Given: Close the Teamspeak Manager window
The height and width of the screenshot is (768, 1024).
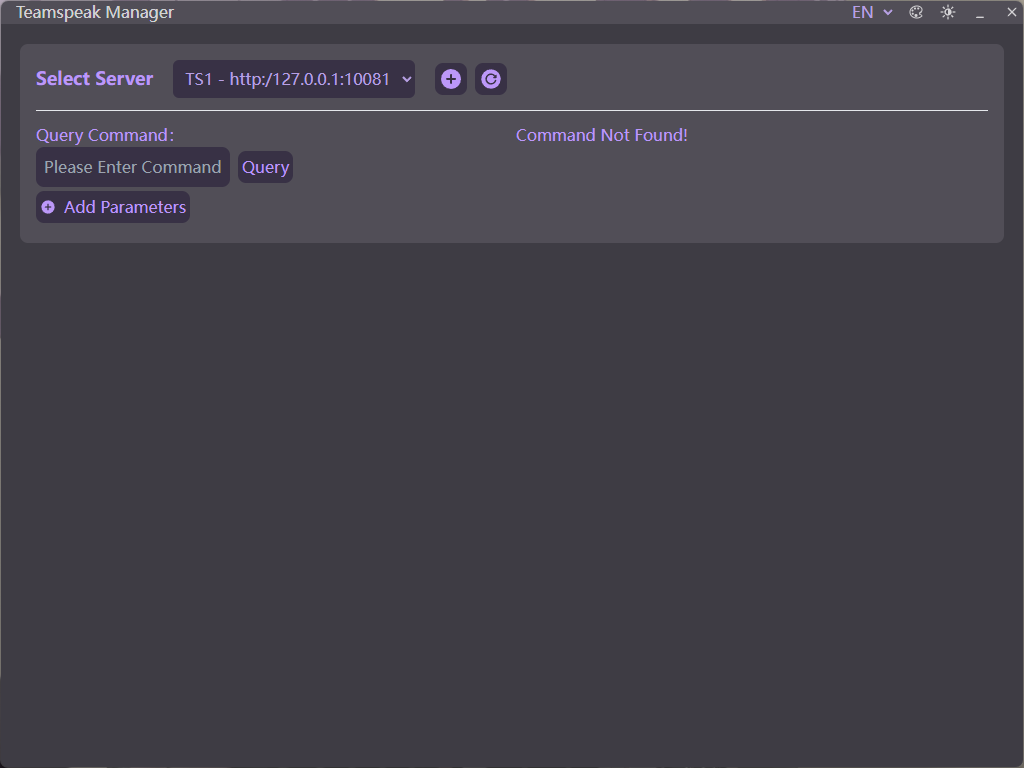Looking at the screenshot, I should [1012, 12].
